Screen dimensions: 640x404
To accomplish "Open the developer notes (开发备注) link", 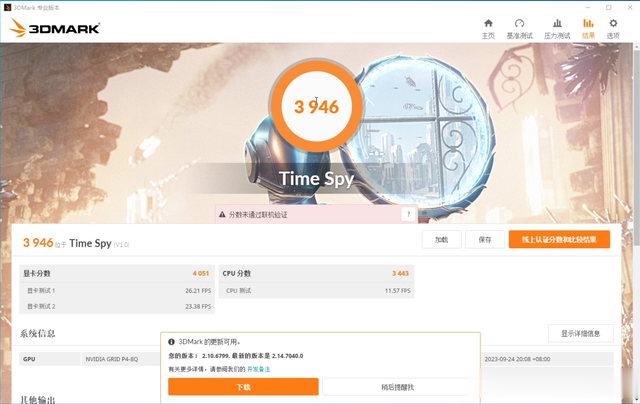I will pyautogui.click(x=258, y=369).
